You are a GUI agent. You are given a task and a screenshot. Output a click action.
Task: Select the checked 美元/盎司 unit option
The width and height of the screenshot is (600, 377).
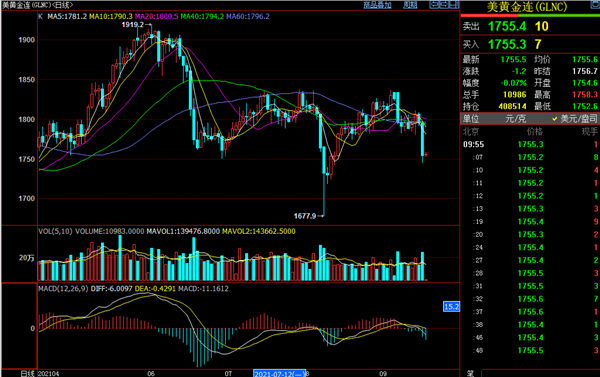pos(575,119)
